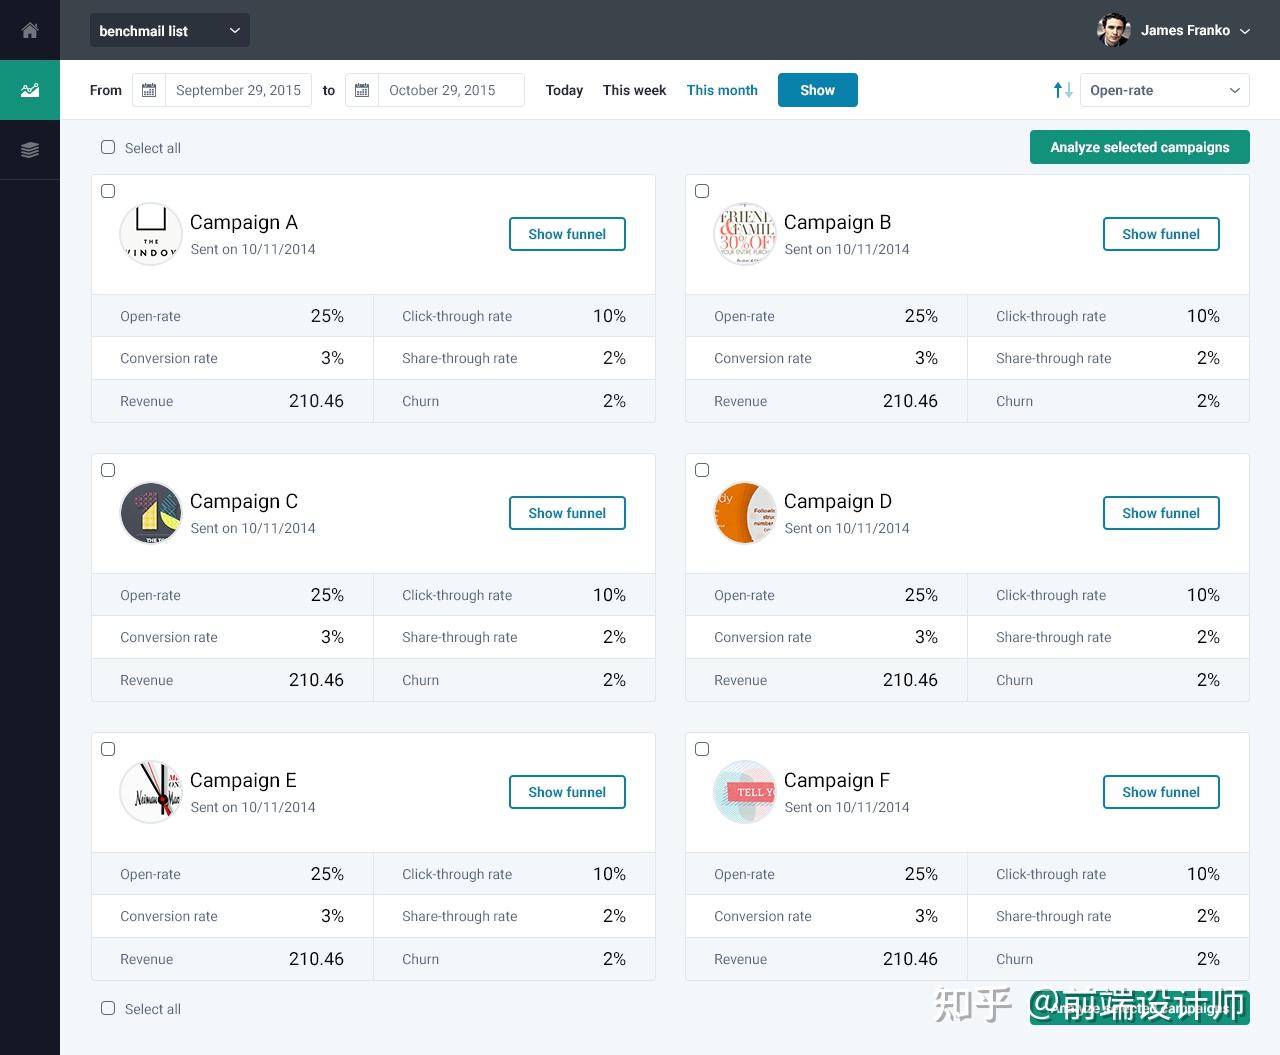1280x1055 pixels.
Task: Show funnel for Campaign B
Action: [x=1160, y=234]
